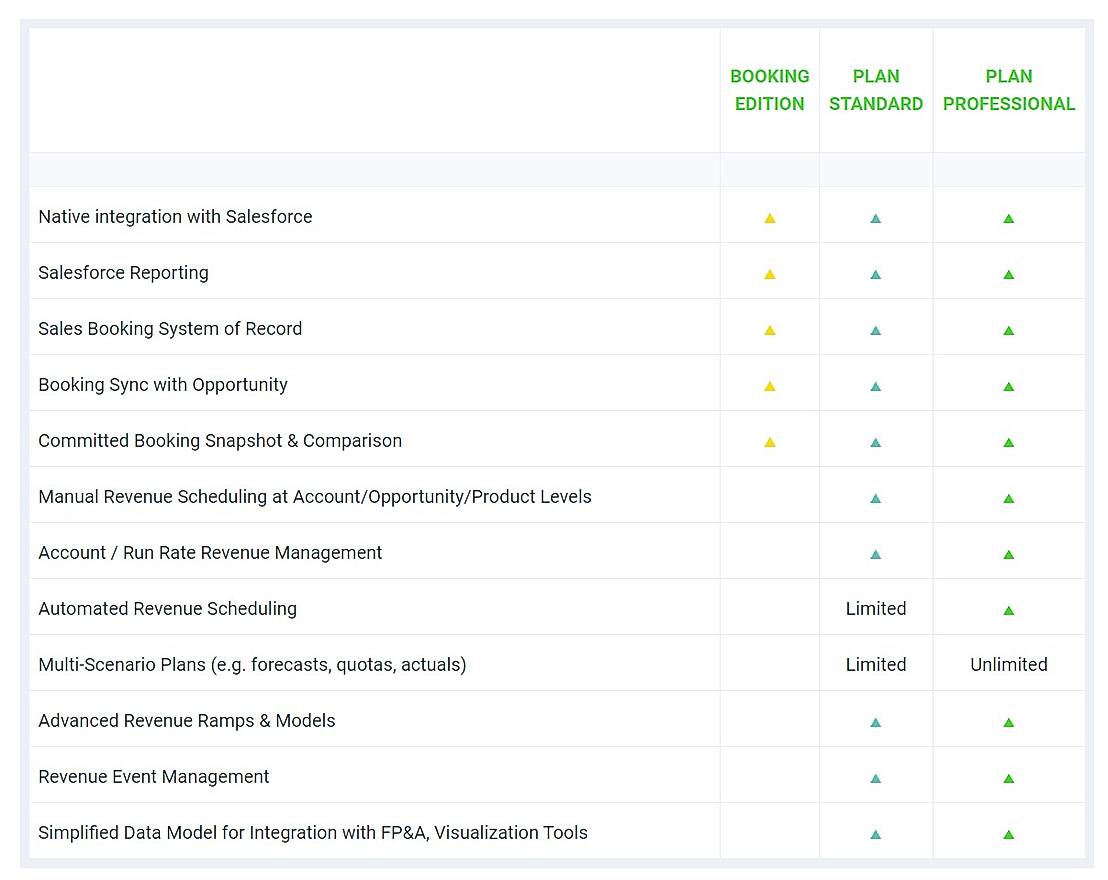
Task: Click Plan Standard triangle for Simplified Data Model row
Action: [x=875, y=834]
